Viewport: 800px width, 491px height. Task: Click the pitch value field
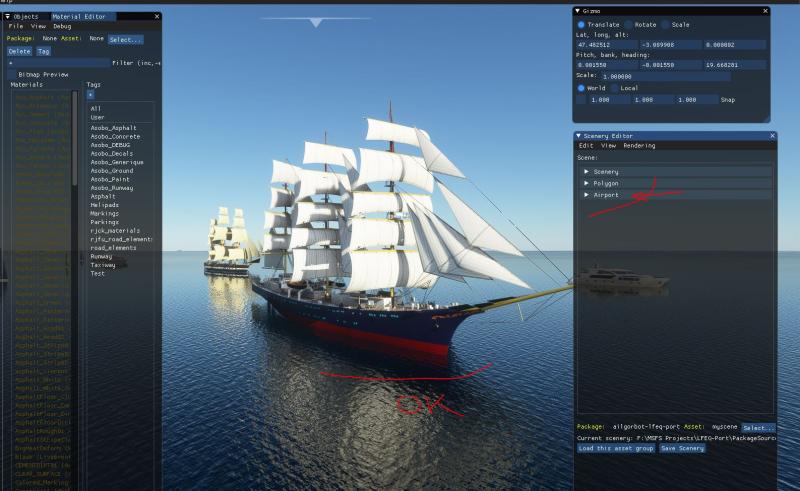(607, 65)
